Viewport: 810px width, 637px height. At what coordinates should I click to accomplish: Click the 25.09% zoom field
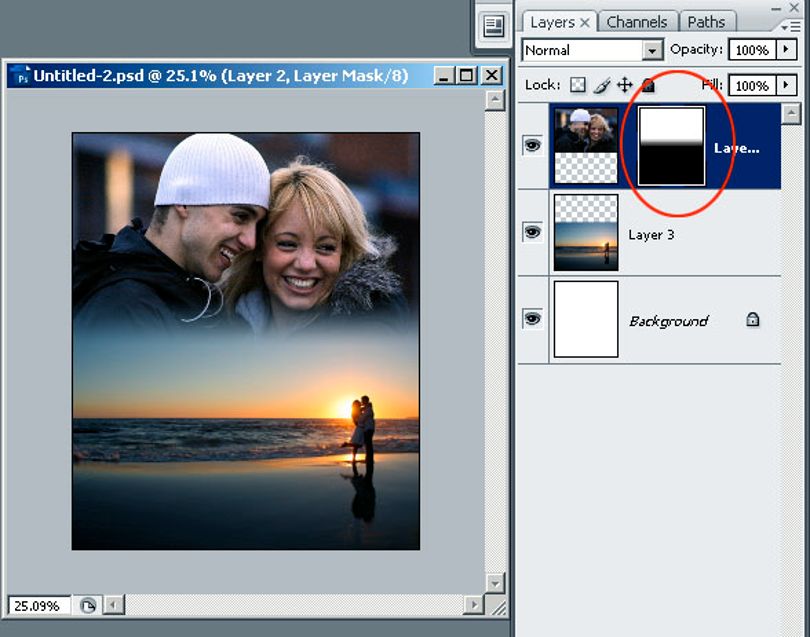[x=39, y=605]
